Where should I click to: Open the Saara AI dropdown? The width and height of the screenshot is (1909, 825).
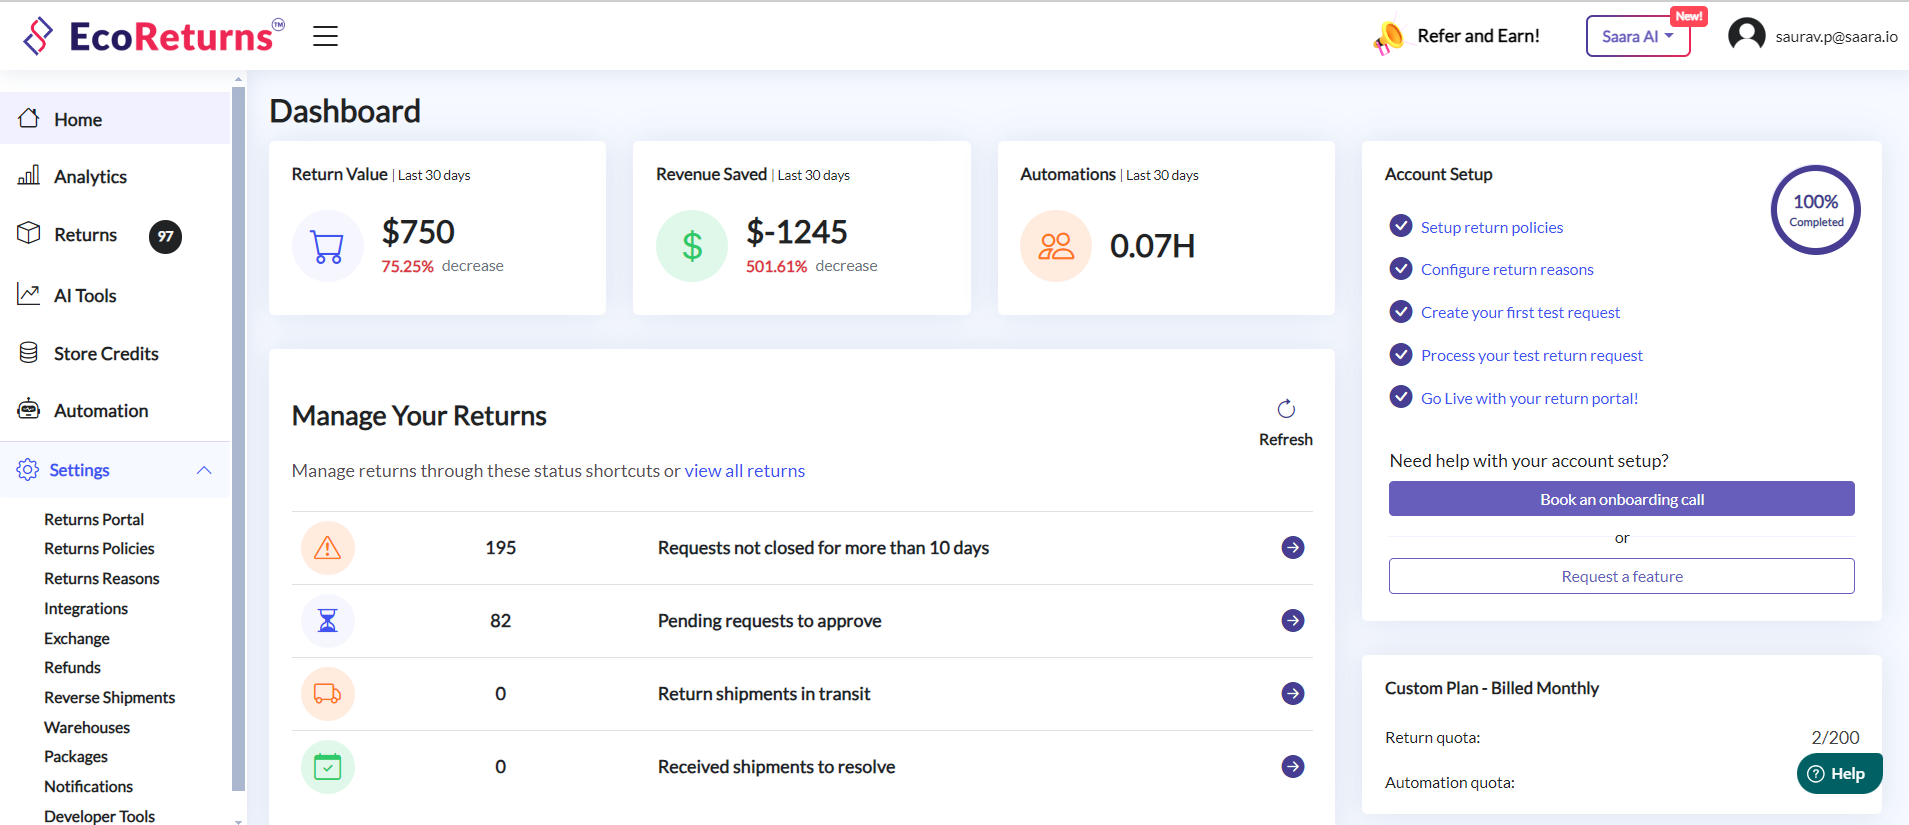1637,37
